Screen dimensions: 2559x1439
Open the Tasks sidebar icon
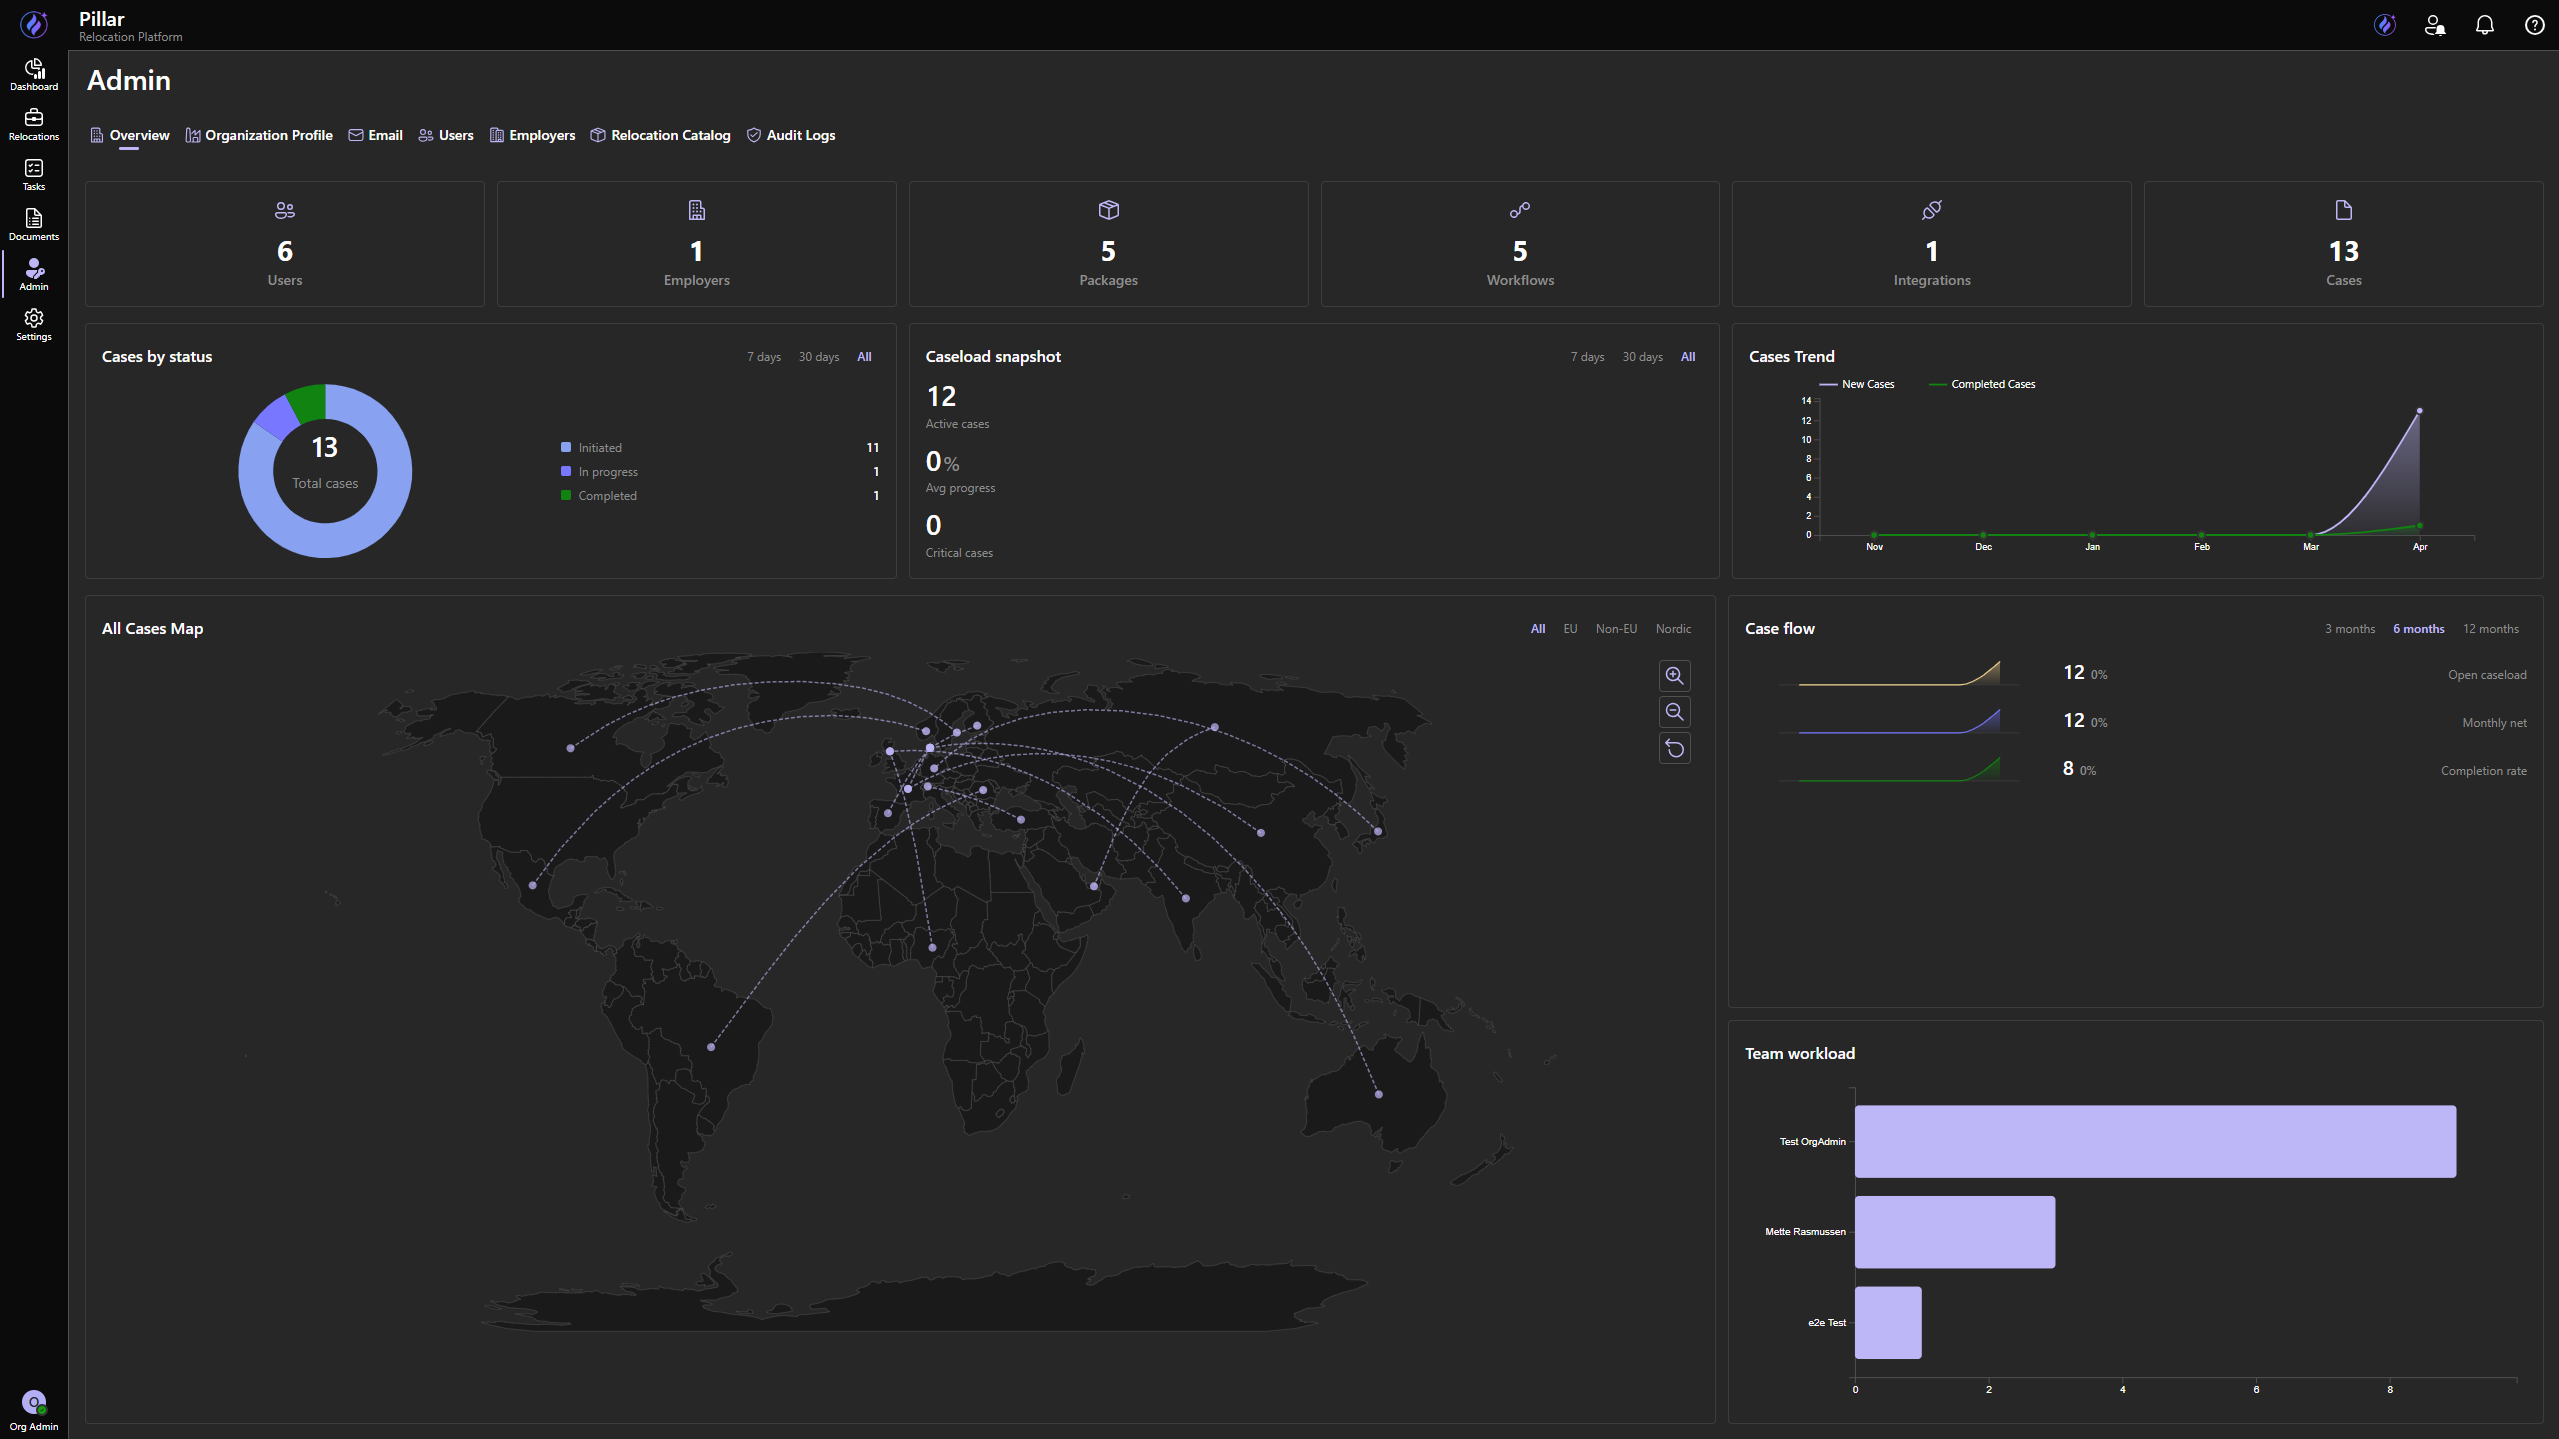[x=34, y=174]
